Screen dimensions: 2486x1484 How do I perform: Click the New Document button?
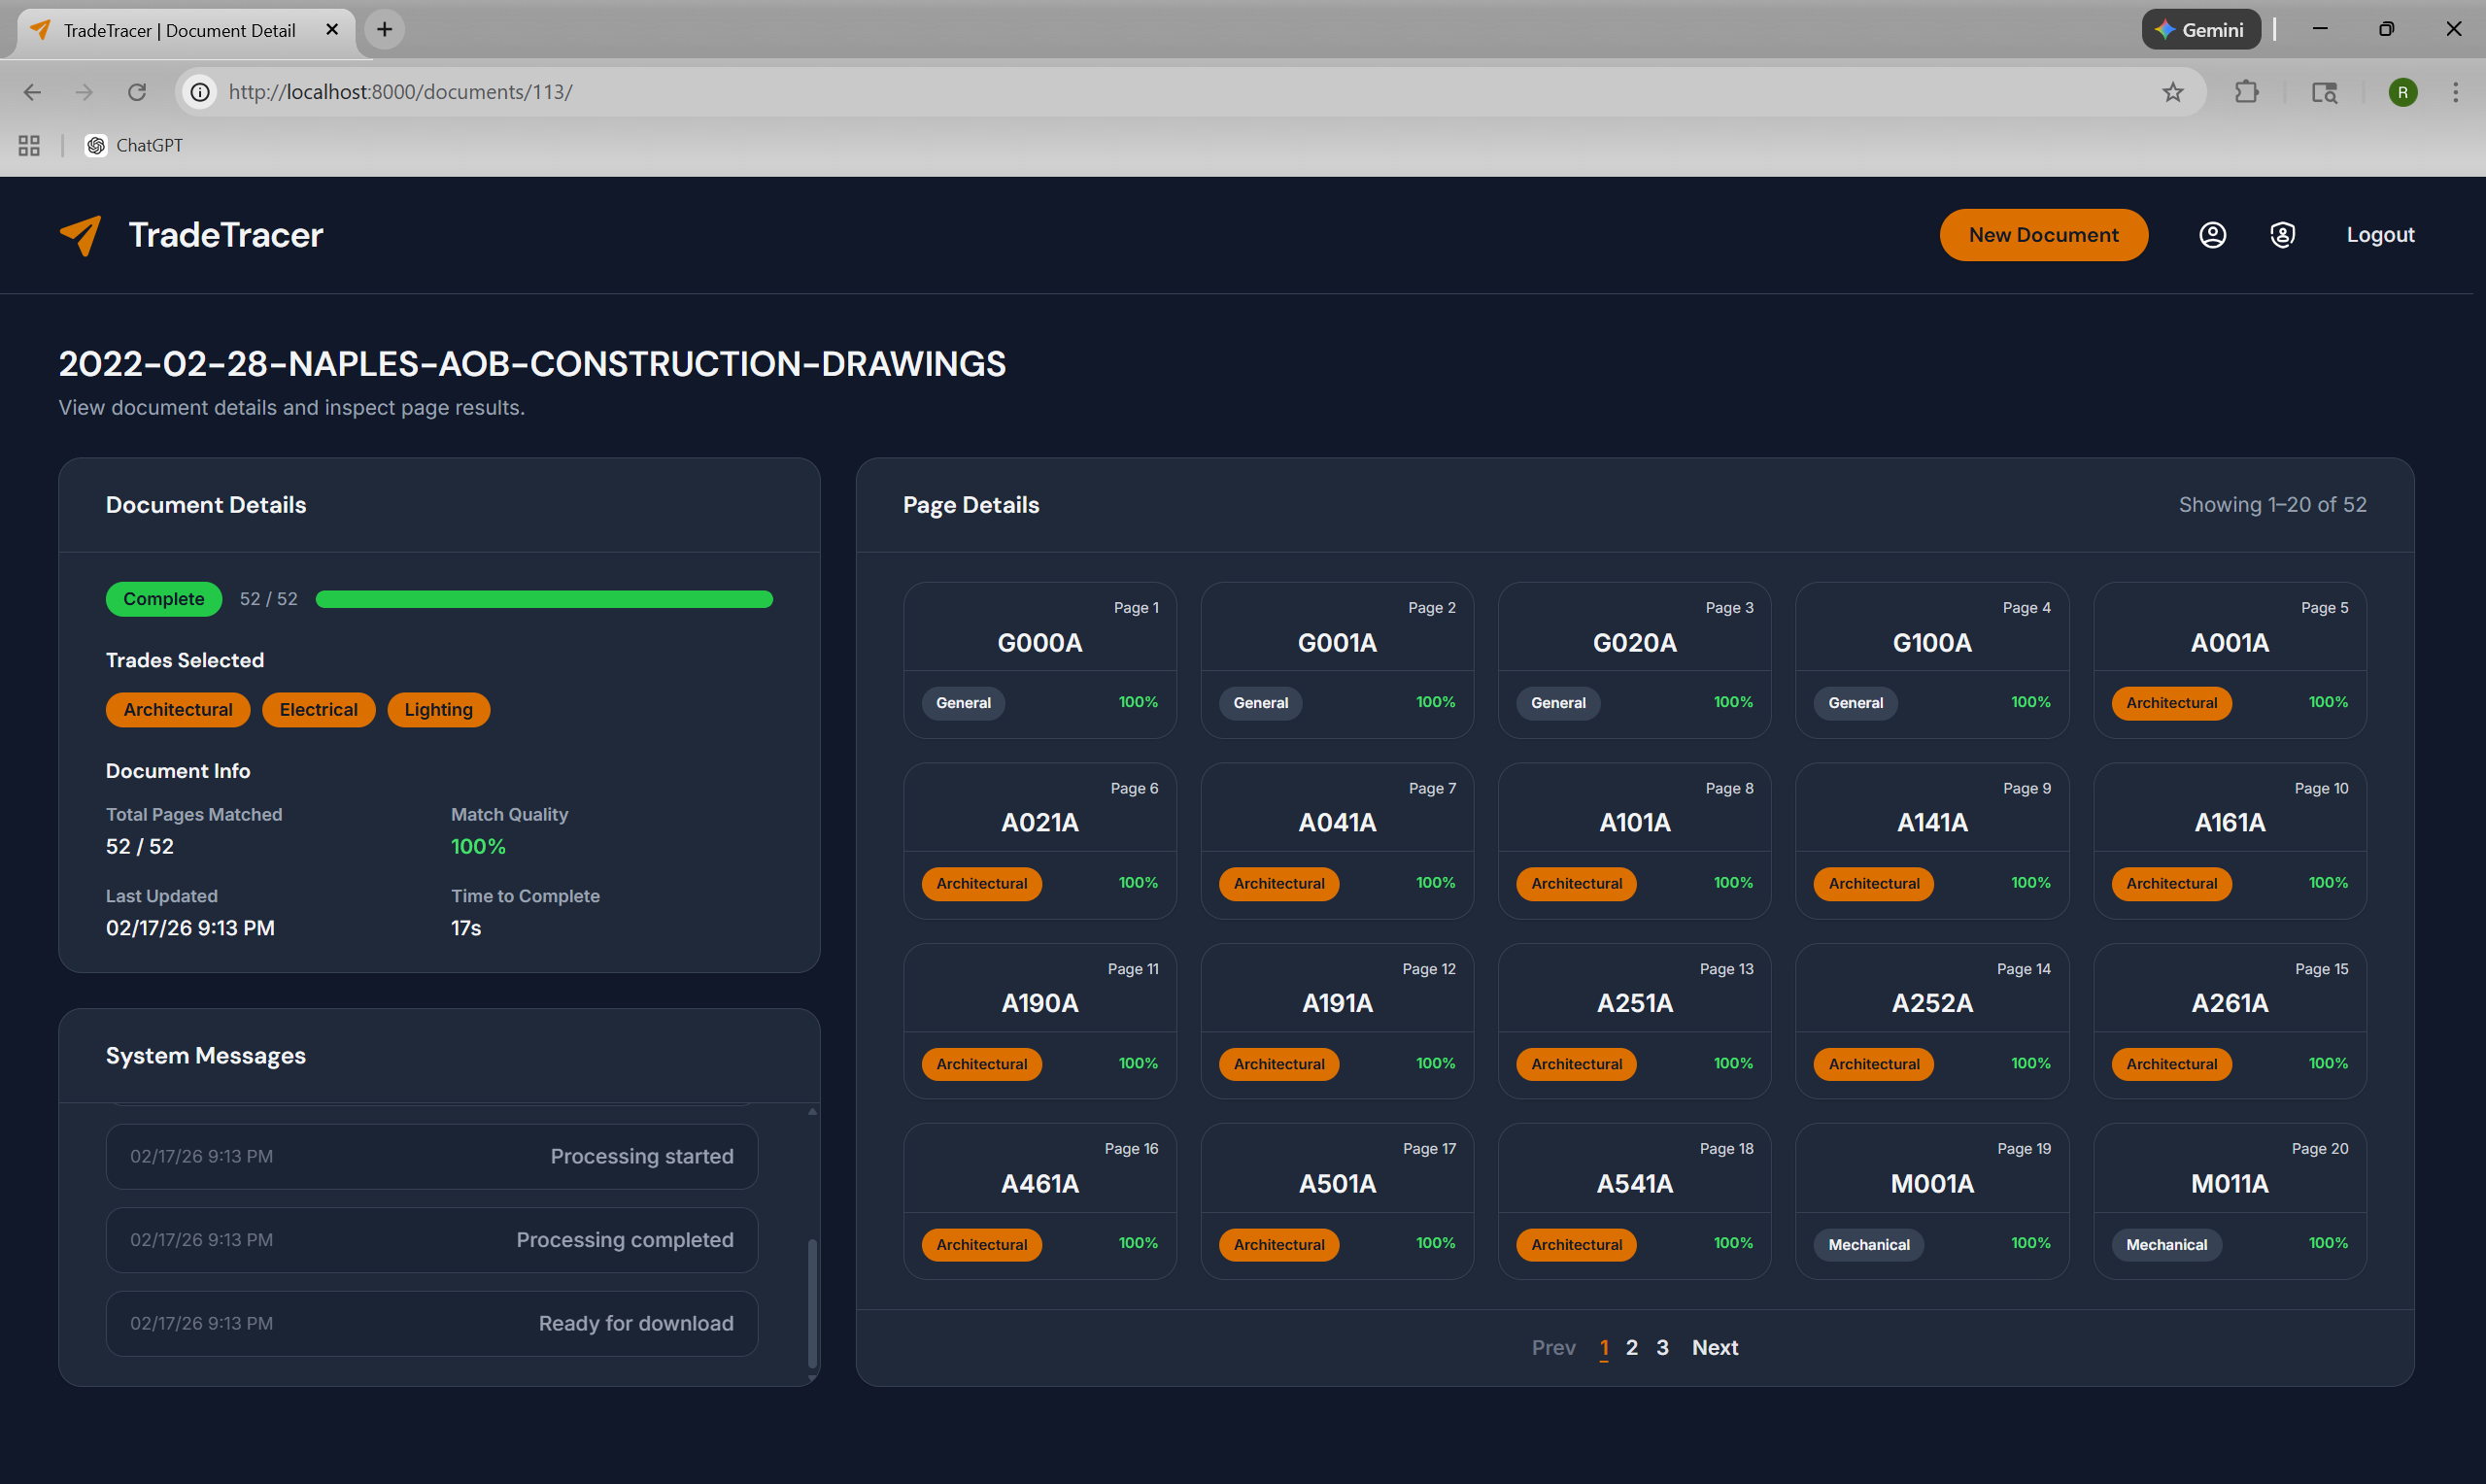click(2043, 235)
